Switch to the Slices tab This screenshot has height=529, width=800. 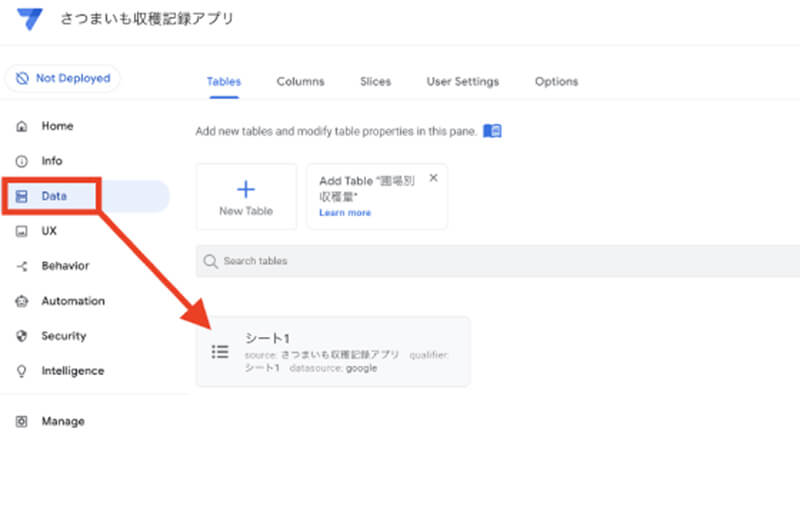[375, 82]
